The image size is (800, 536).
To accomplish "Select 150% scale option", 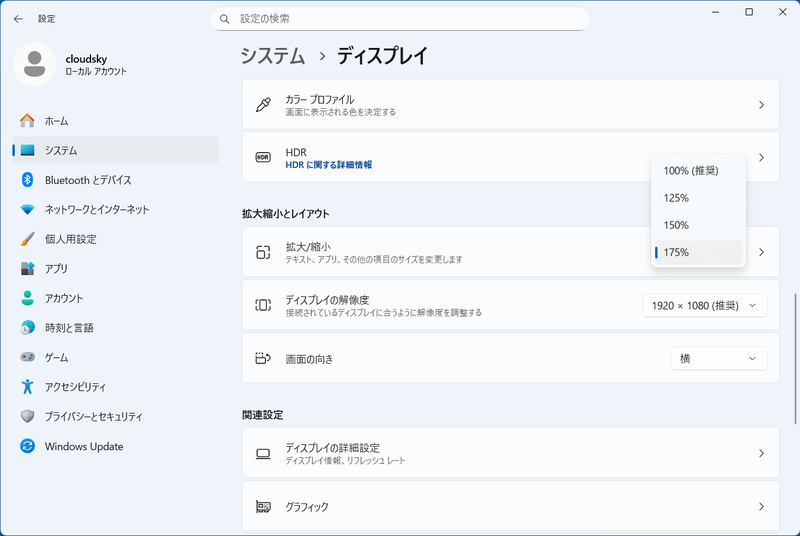I will pyautogui.click(x=698, y=225).
